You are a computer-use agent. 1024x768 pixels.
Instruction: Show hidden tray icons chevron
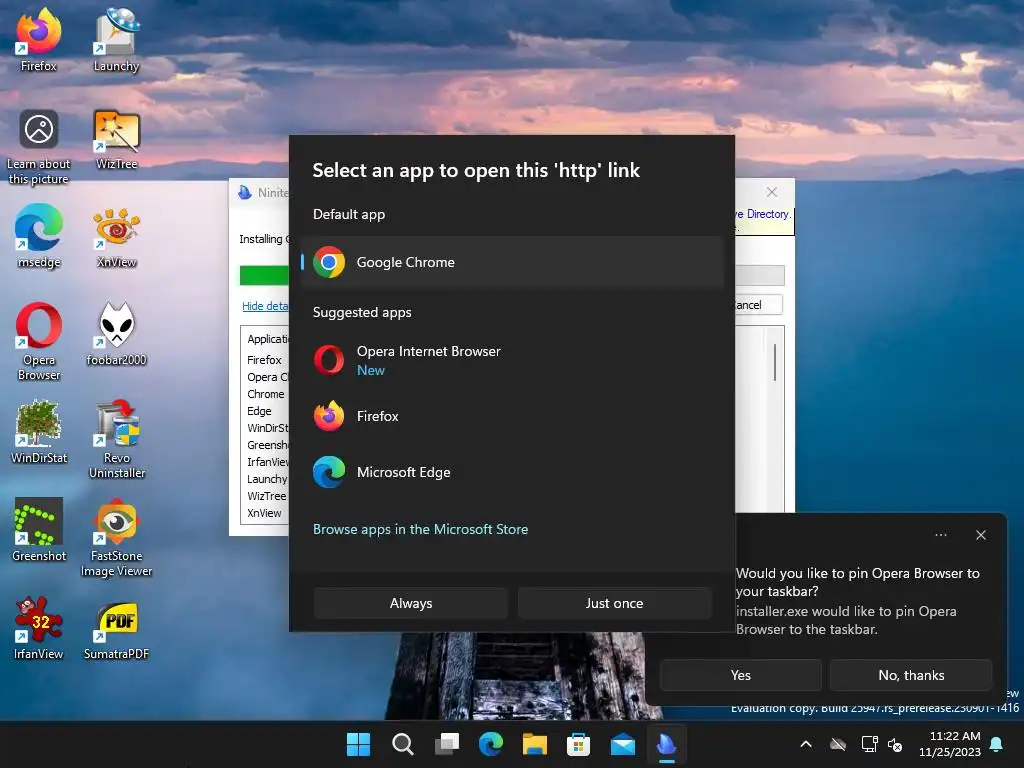pos(806,744)
